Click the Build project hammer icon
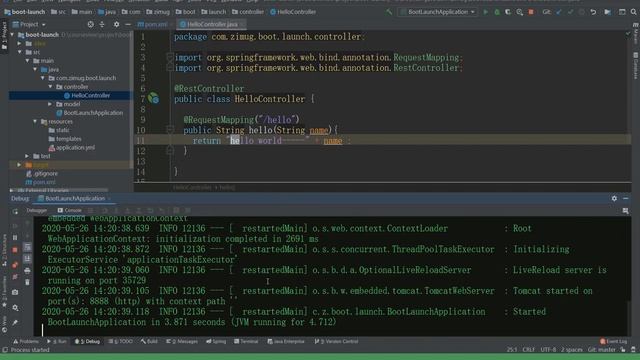 (389, 12)
